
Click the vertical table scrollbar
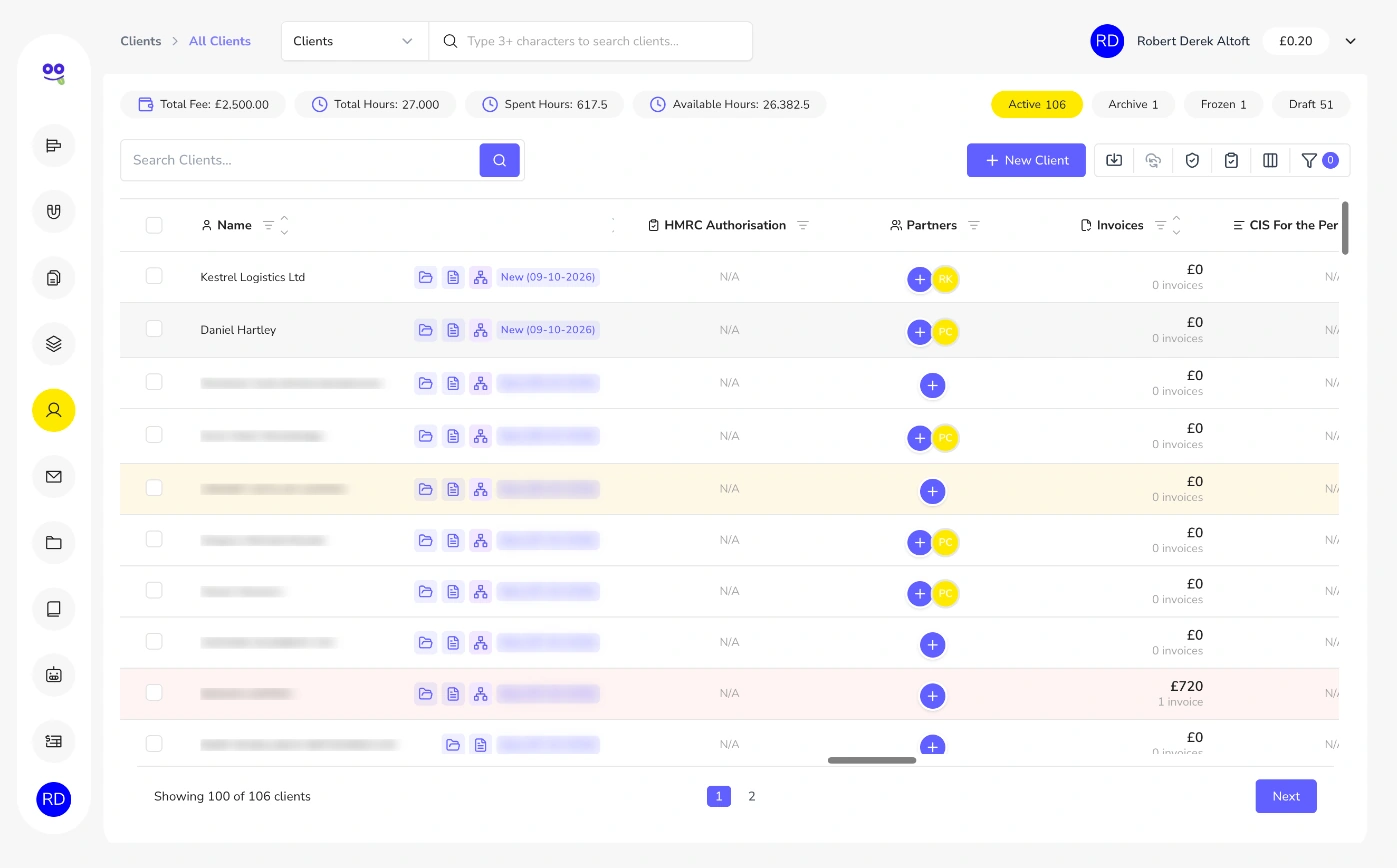click(x=1345, y=228)
